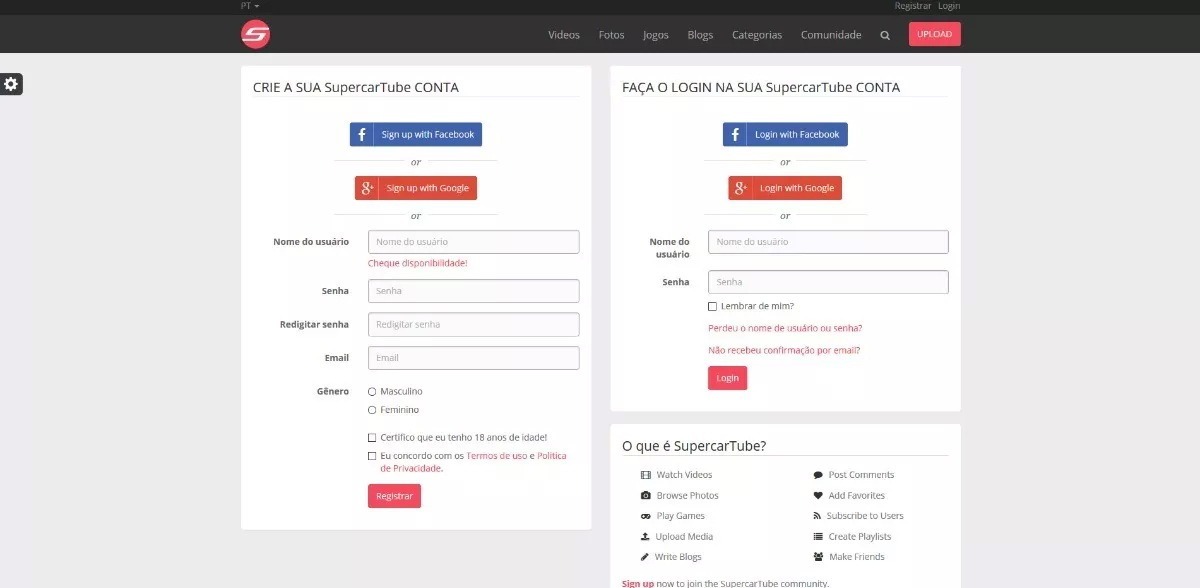Submit the Registrar form button

coord(394,496)
